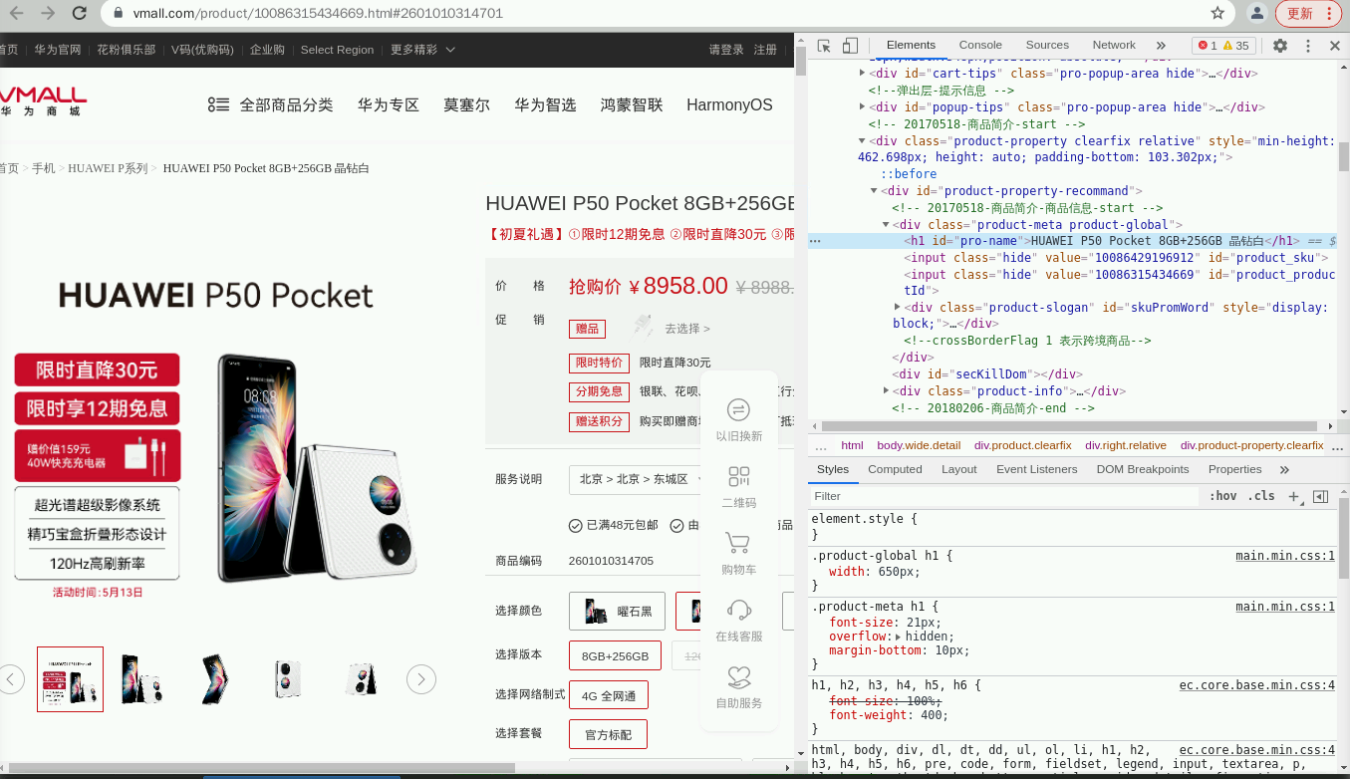Viewport: 1357px width, 779px height.
Task: Open the HarmonyOS navigation item
Action: pyautogui.click(x=729, y=105)
